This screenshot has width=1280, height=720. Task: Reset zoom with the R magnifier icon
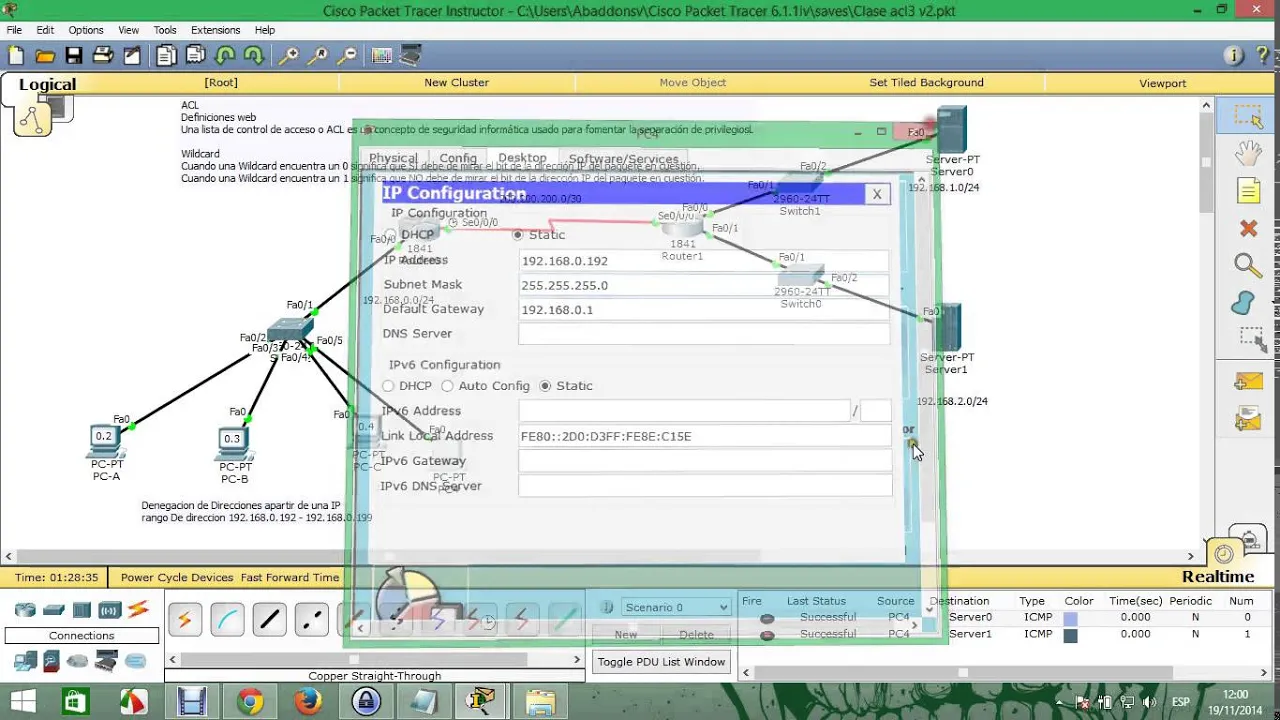point(319,56)
